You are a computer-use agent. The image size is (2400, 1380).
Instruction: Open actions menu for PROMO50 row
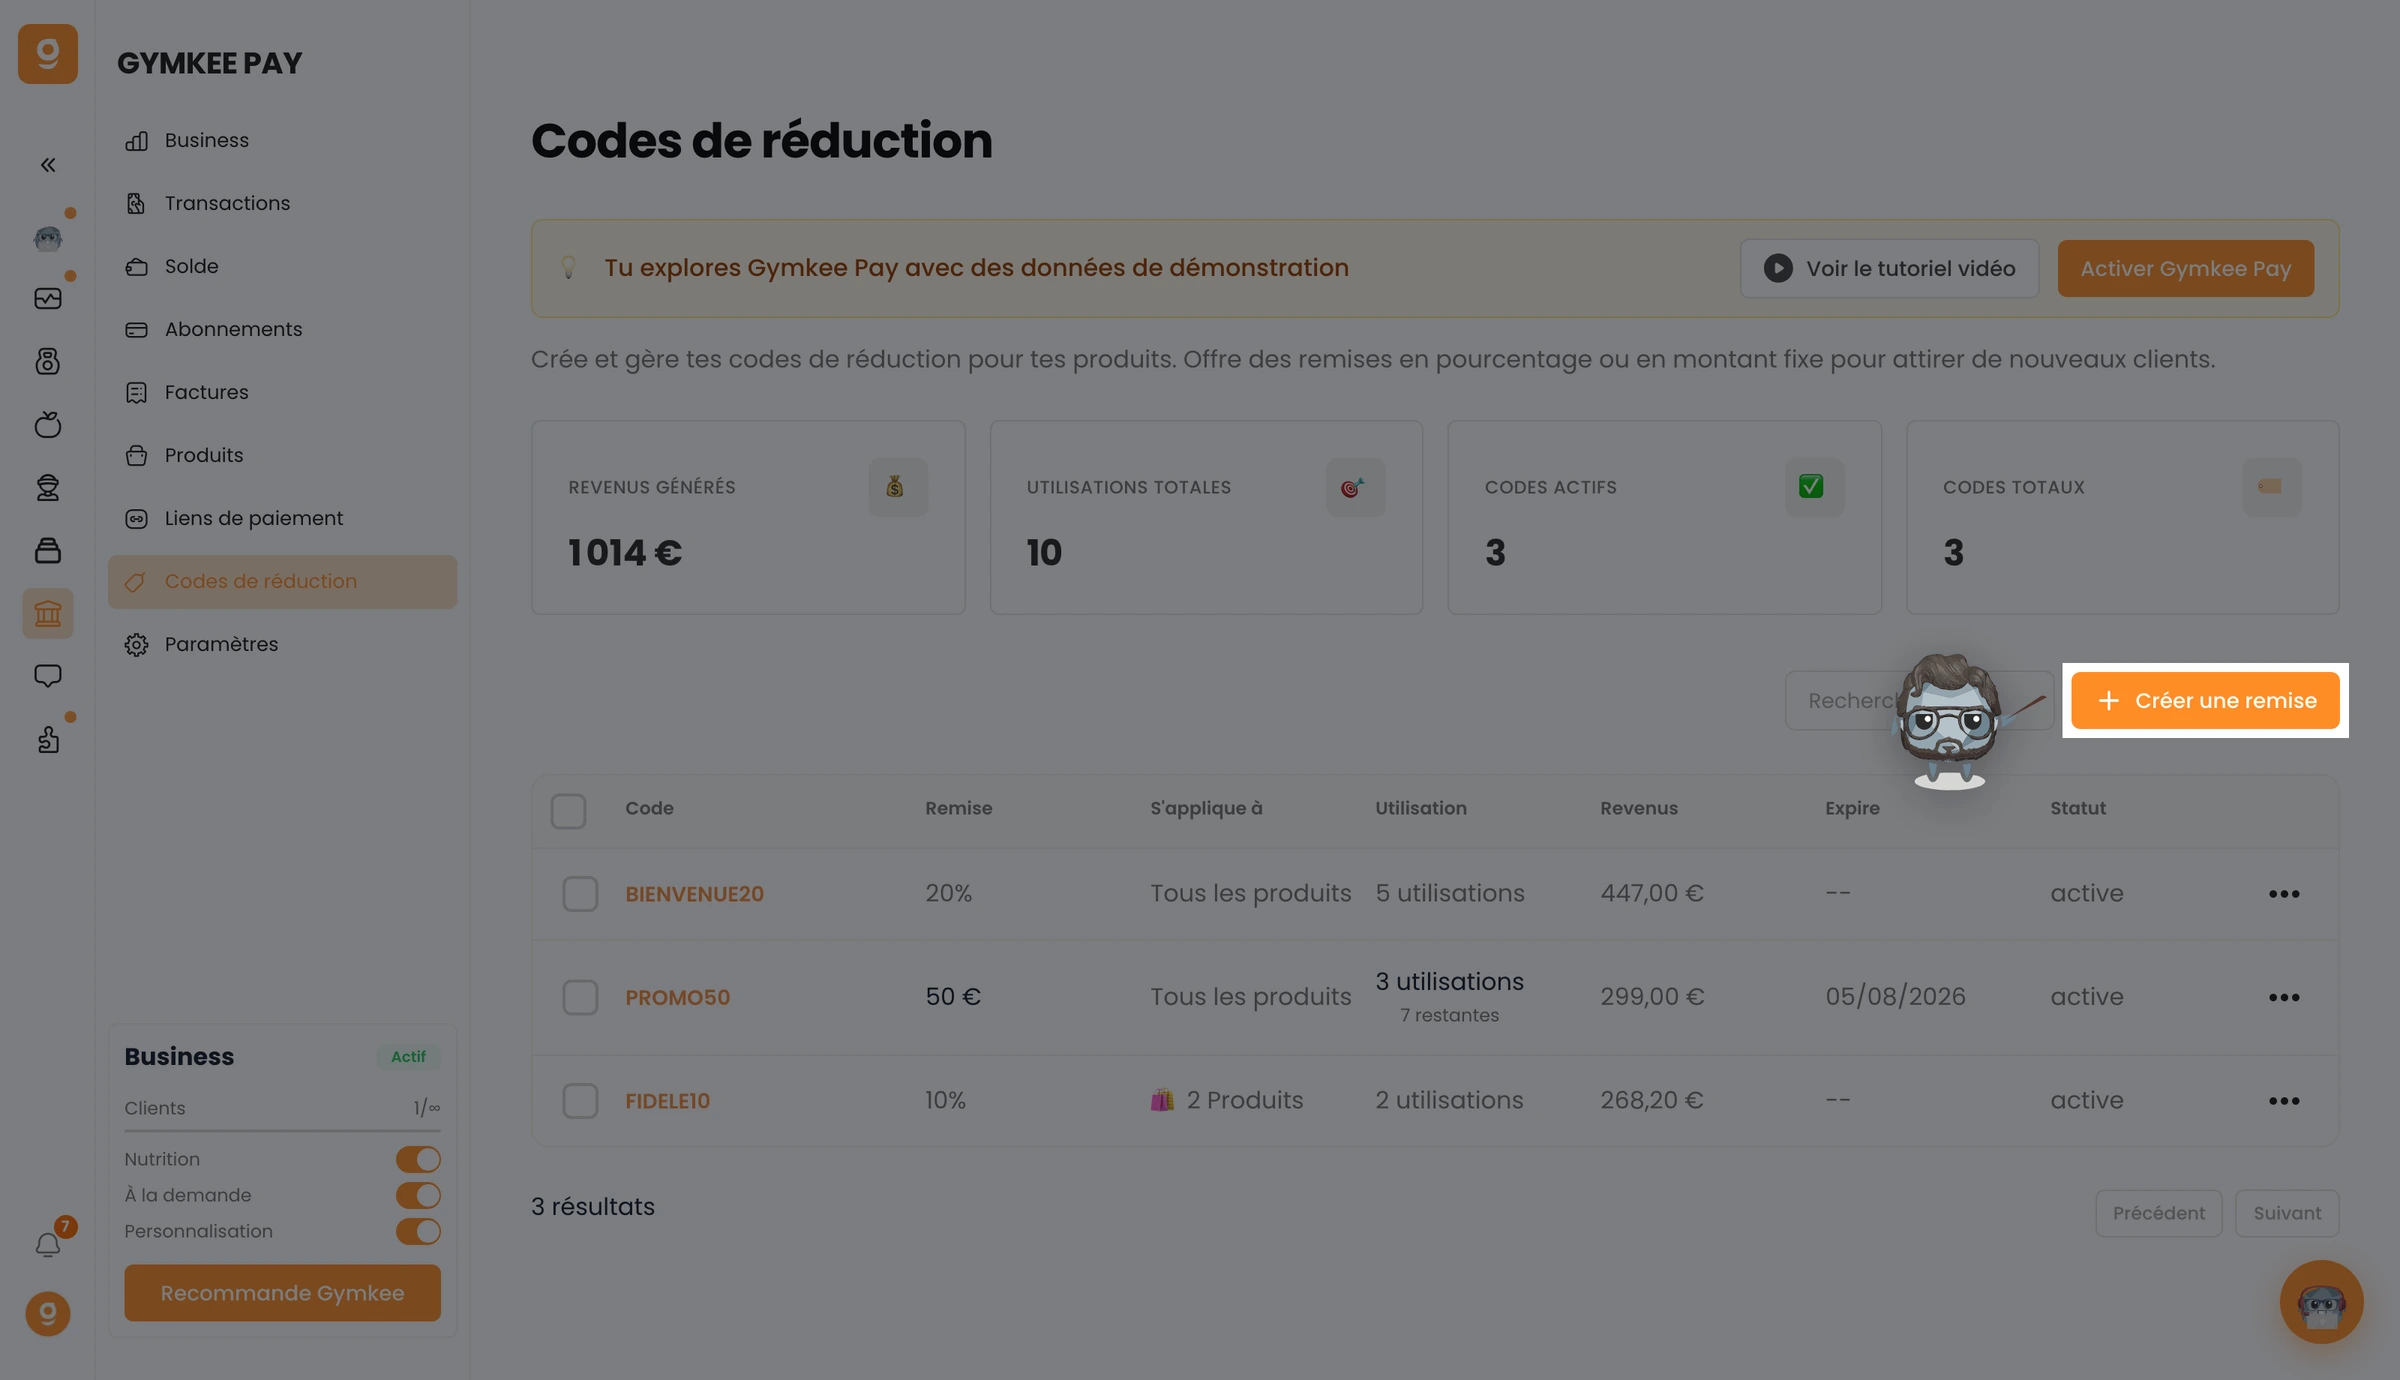click(x=2284, y=998)
